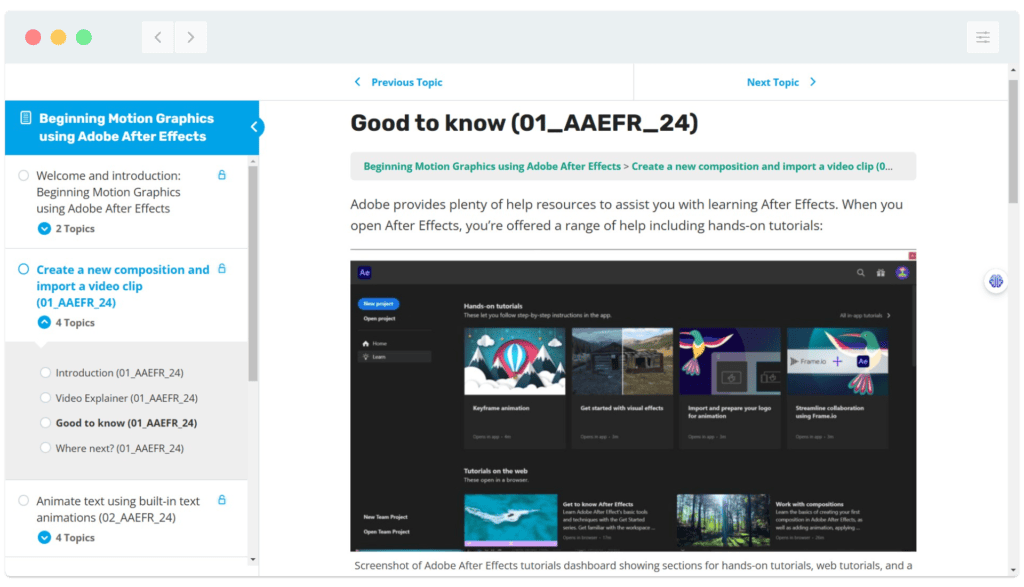Open Good to know (01_AAEFR_24) topic
The image size is (1024, 587).
pos(126,423)
